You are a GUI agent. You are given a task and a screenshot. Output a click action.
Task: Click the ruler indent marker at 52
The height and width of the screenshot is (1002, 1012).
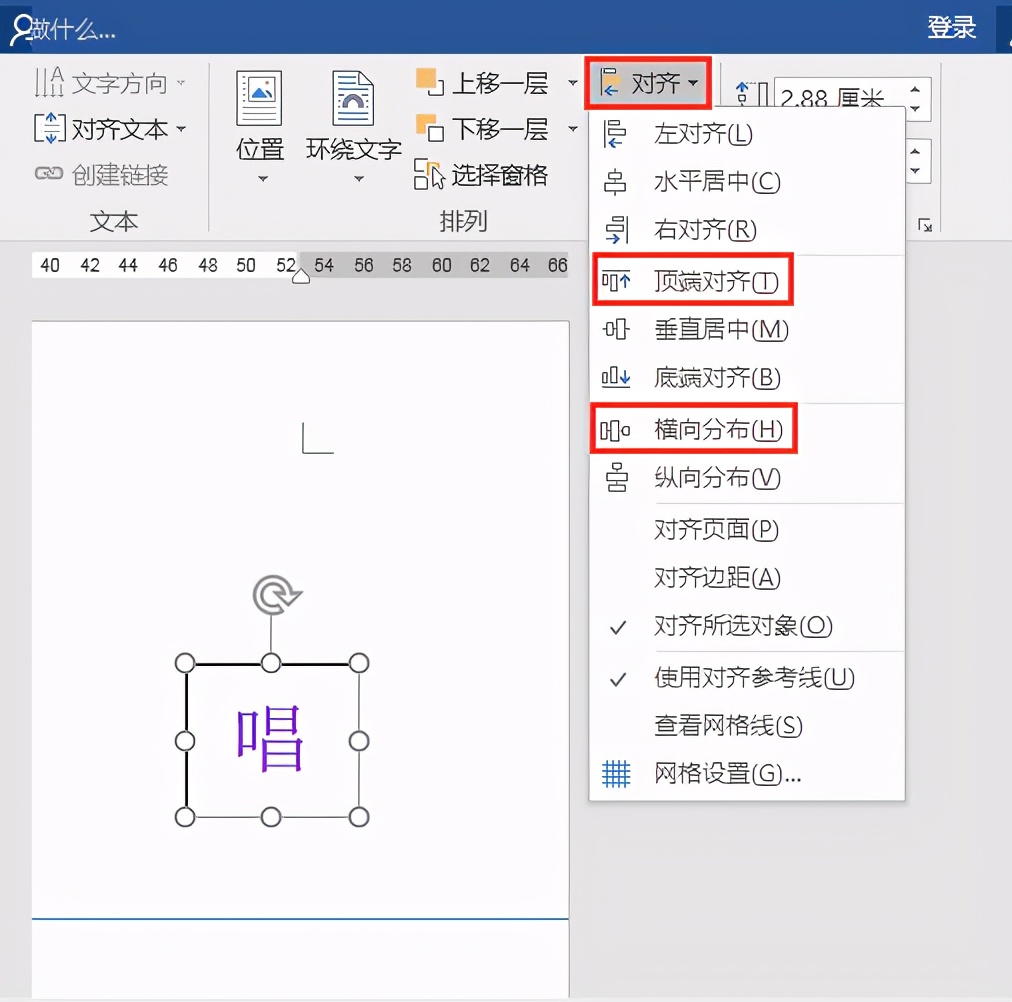click(x=301, y=276)
